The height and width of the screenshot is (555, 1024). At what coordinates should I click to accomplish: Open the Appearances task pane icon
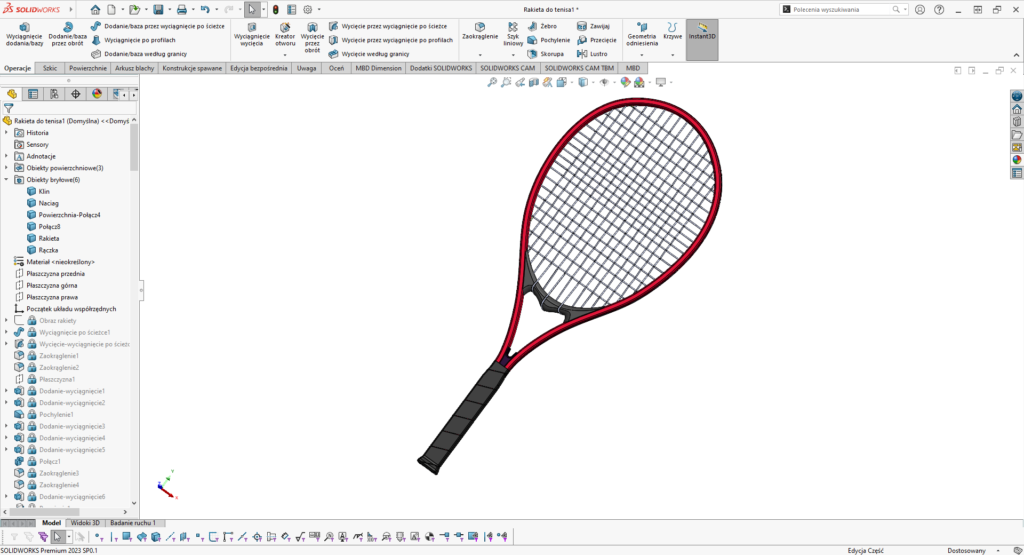(1017, 159)
